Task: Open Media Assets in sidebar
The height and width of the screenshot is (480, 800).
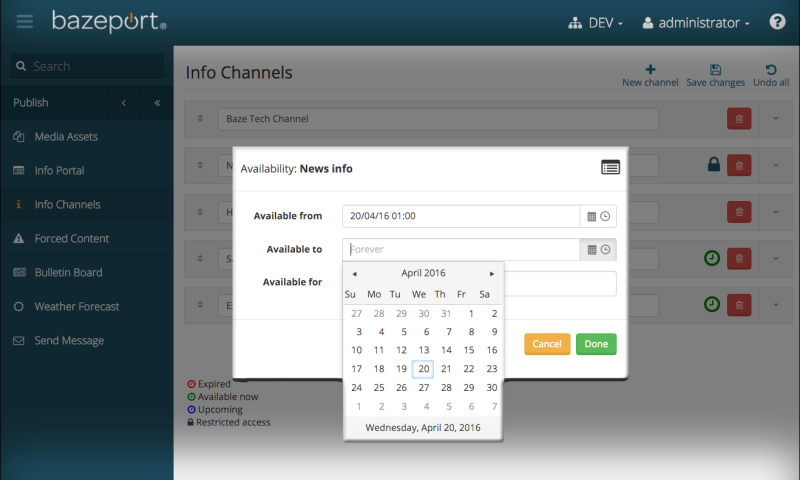Action: coord(66,136)
